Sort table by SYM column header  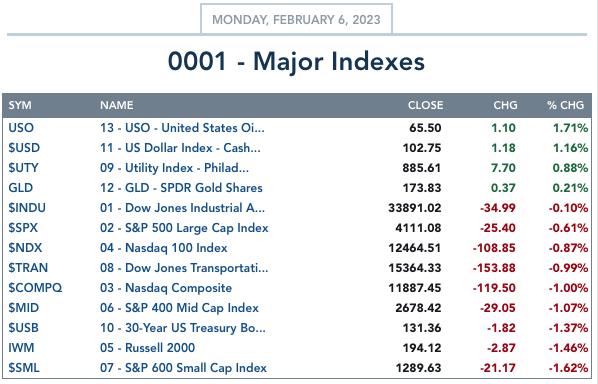[x=20, y=105]
